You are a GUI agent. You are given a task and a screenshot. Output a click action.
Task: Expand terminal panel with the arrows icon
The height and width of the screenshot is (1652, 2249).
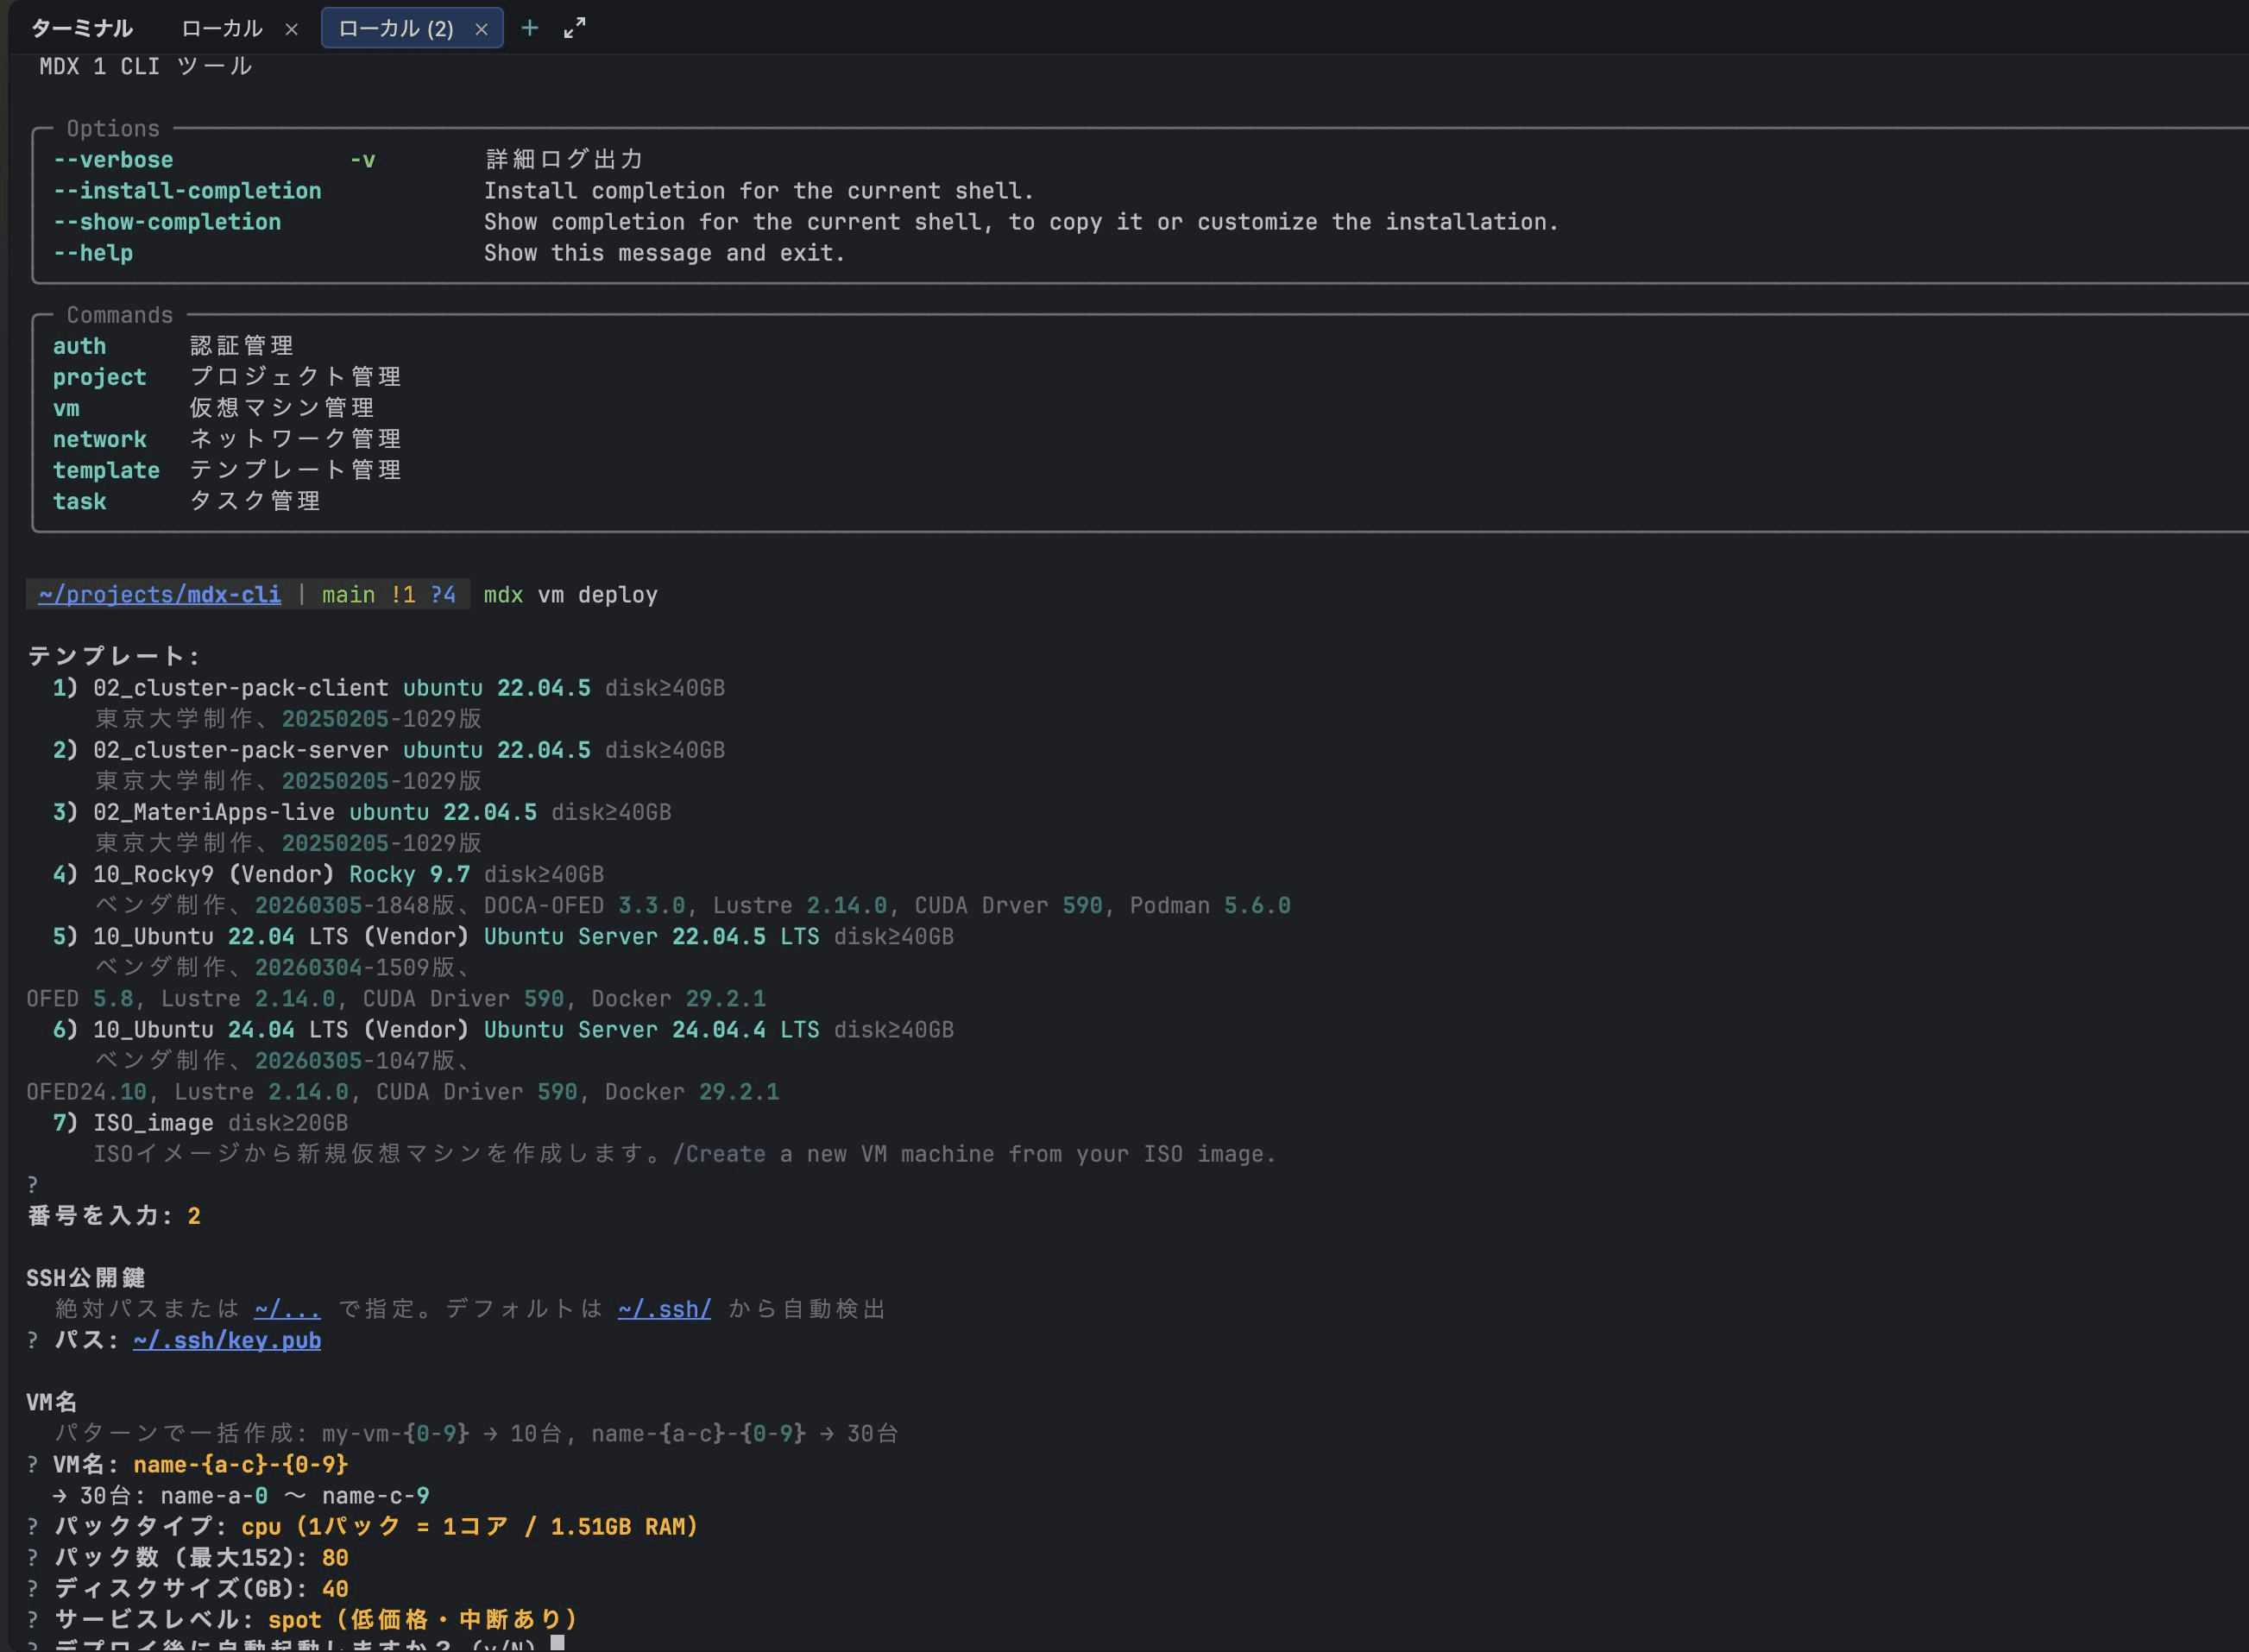pyautogui.click(x=575, y=28)
